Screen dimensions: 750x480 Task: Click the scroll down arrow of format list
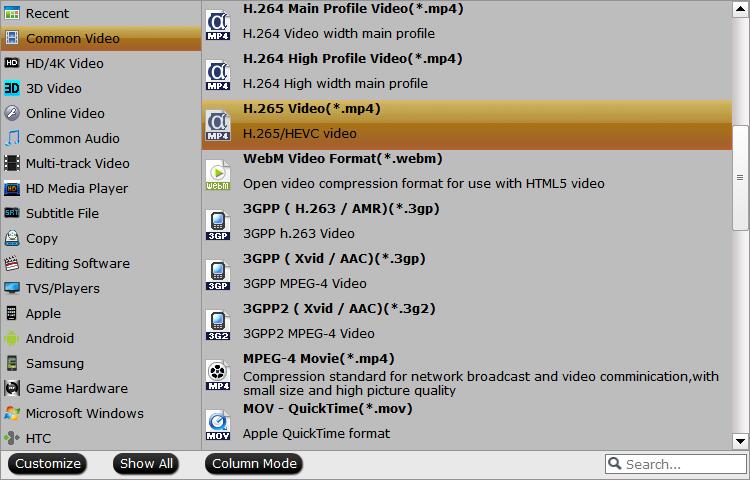pyautogui.click(x=741, y=440)
